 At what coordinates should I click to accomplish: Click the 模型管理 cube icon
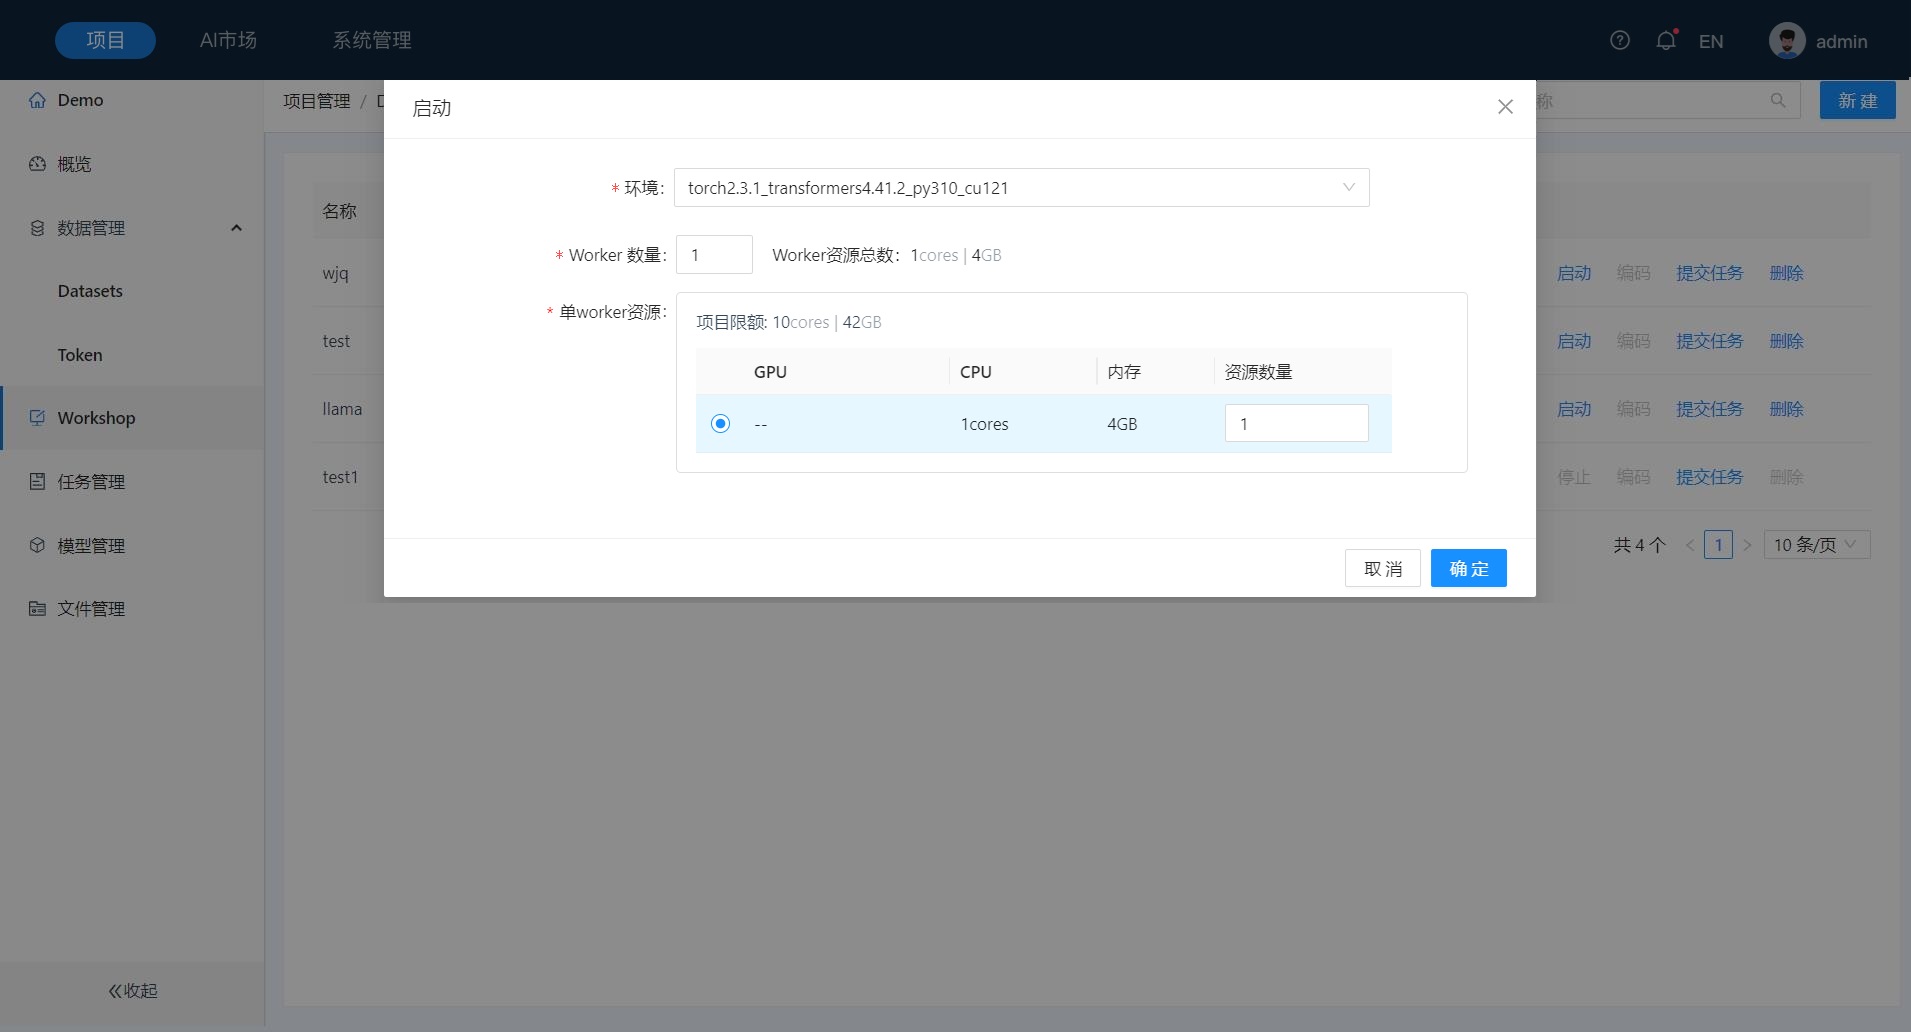[x=37, y=545]
